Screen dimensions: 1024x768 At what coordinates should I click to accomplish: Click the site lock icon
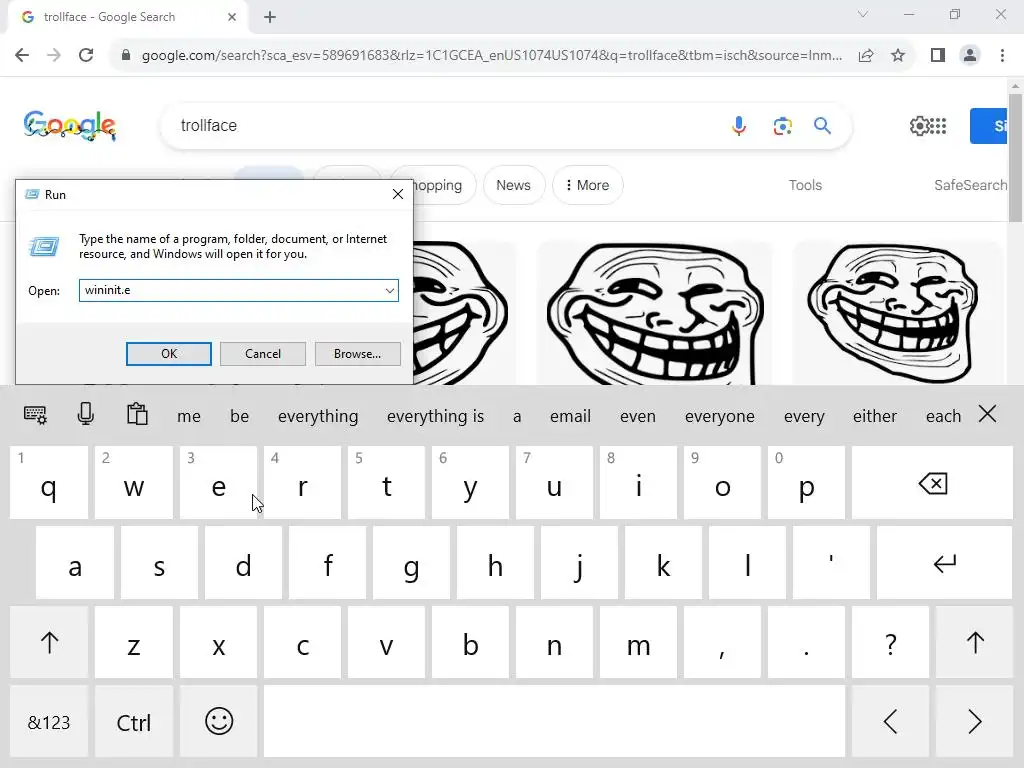[126, 56]
